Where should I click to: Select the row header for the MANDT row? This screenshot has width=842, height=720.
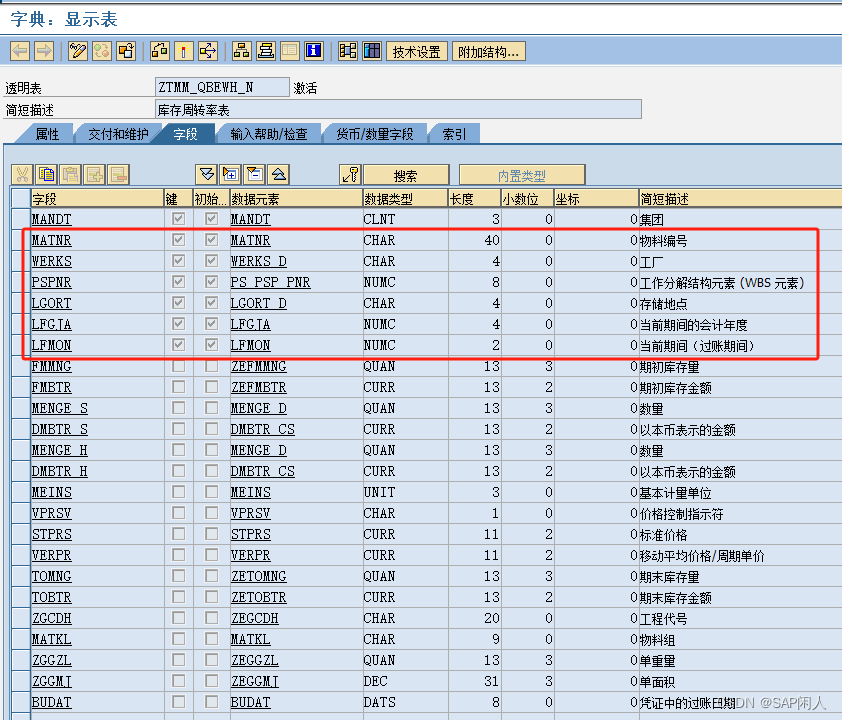(20, 219)
